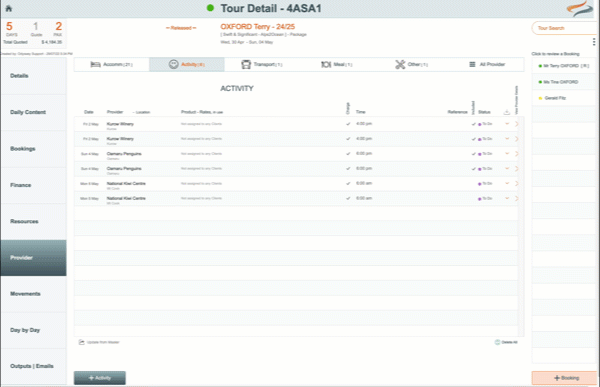Switch to the Accomm tab
This screenshot has height=387, width=600.
coord(111,64)
